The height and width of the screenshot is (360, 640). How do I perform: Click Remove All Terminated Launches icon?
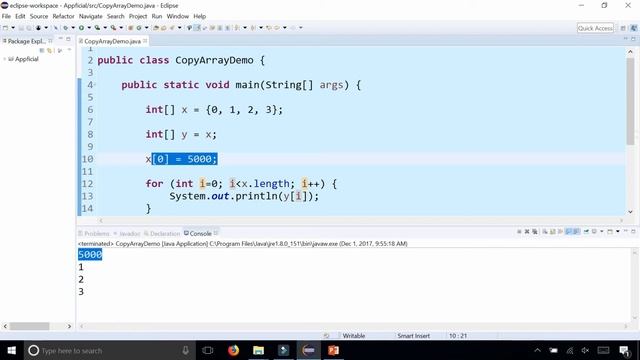[x=535, y=231]
